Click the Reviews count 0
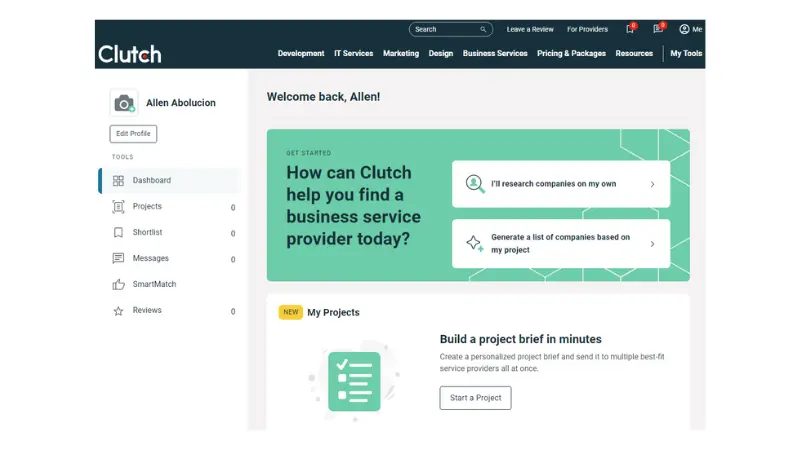 click(x=233, y=311)
